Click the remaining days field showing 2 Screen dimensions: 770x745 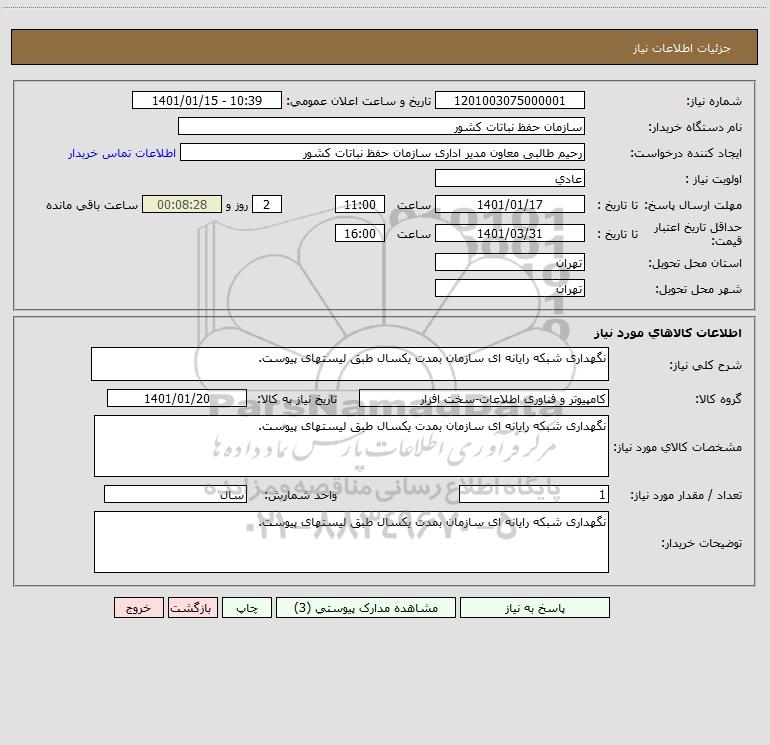pyautogui.click(x=267, y=204)
